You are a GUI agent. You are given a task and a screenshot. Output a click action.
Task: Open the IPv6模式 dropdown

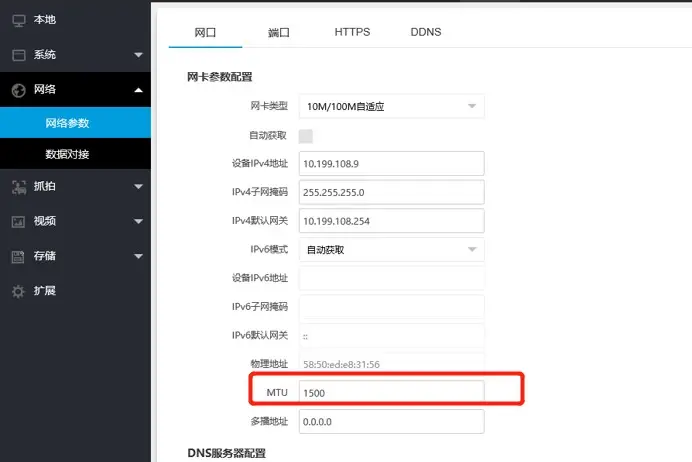click(391, 249)
